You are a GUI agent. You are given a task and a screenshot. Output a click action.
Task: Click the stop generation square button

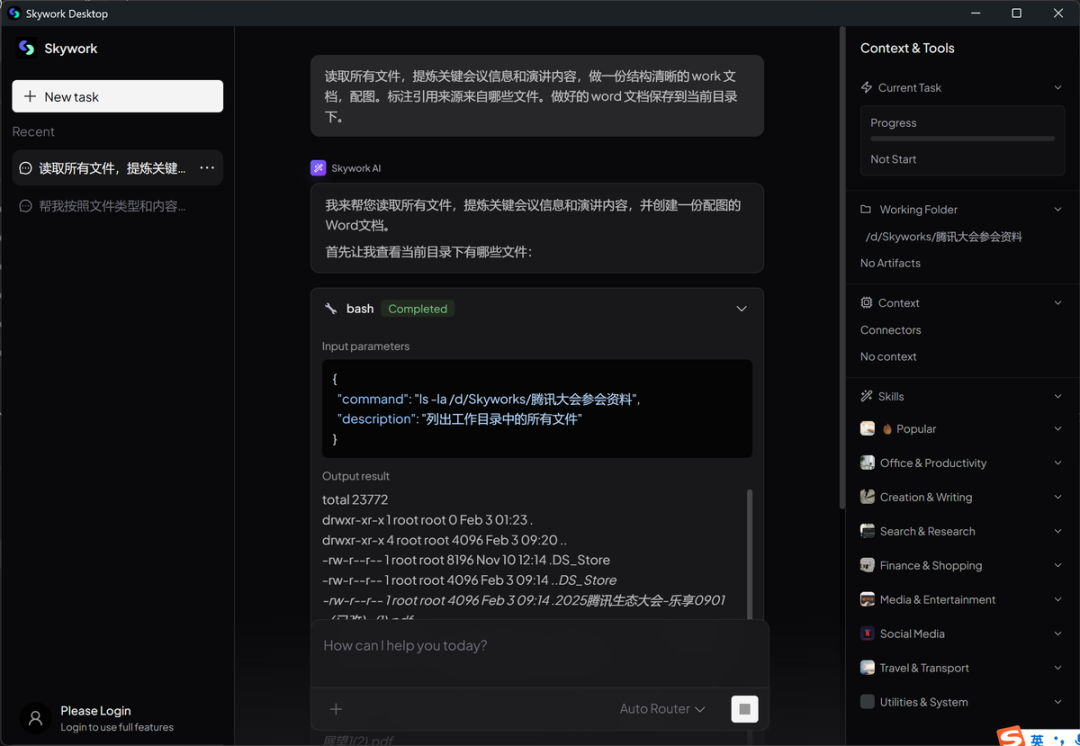(x=744, y=708)
